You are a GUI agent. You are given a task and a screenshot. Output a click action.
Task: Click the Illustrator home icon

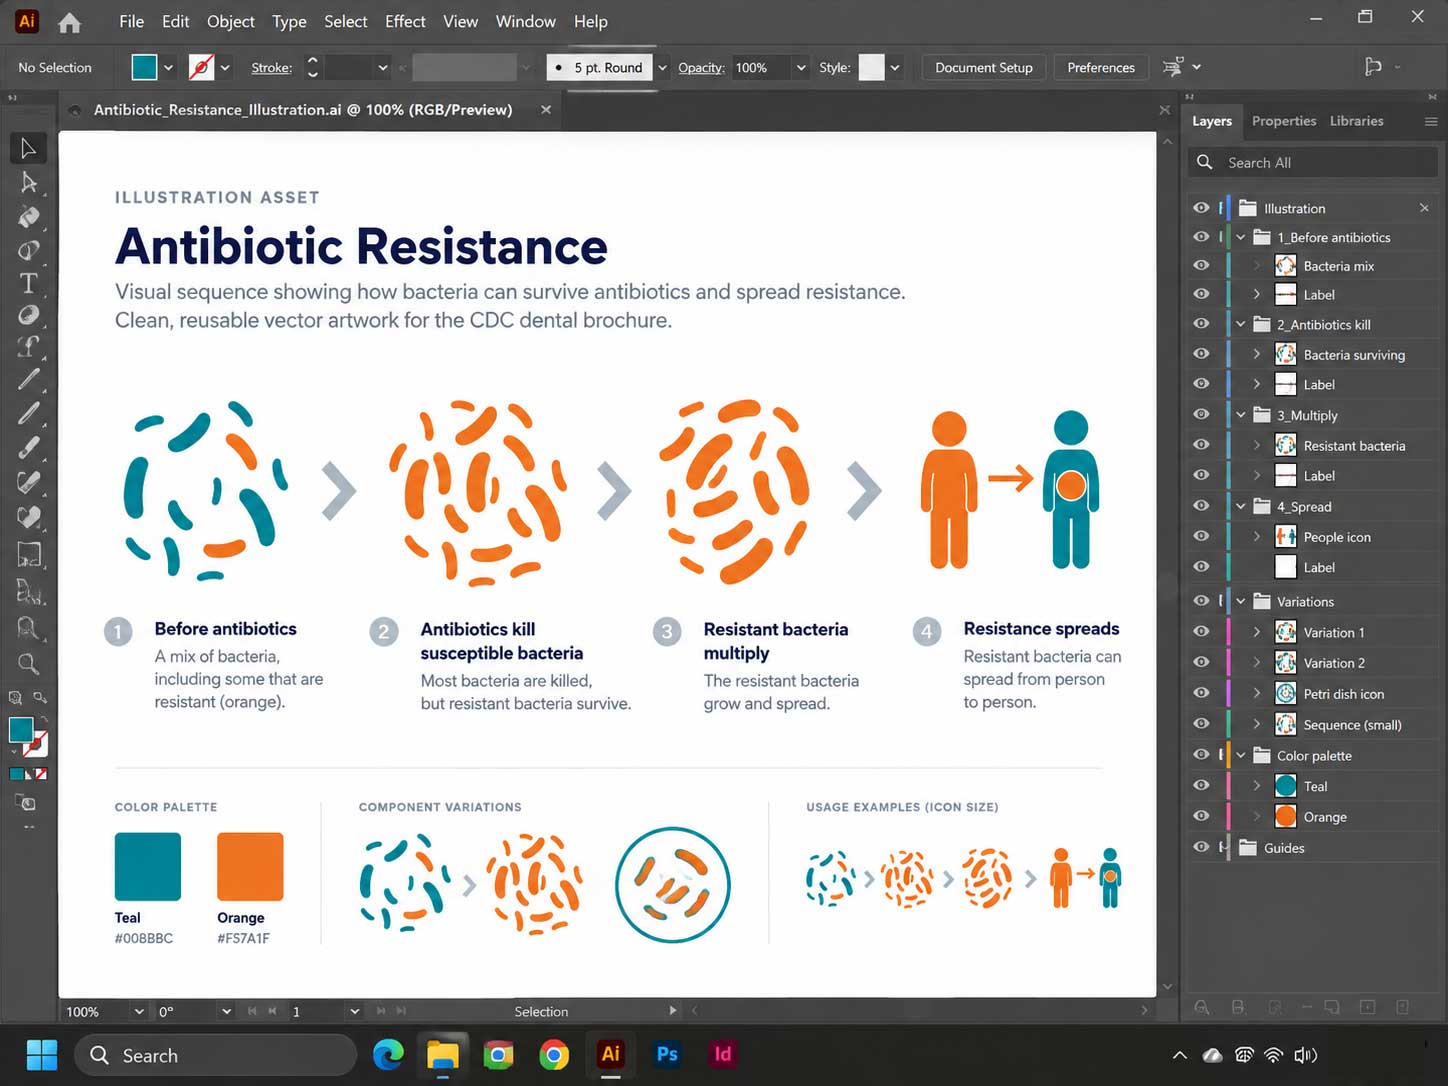coord(69,22)
